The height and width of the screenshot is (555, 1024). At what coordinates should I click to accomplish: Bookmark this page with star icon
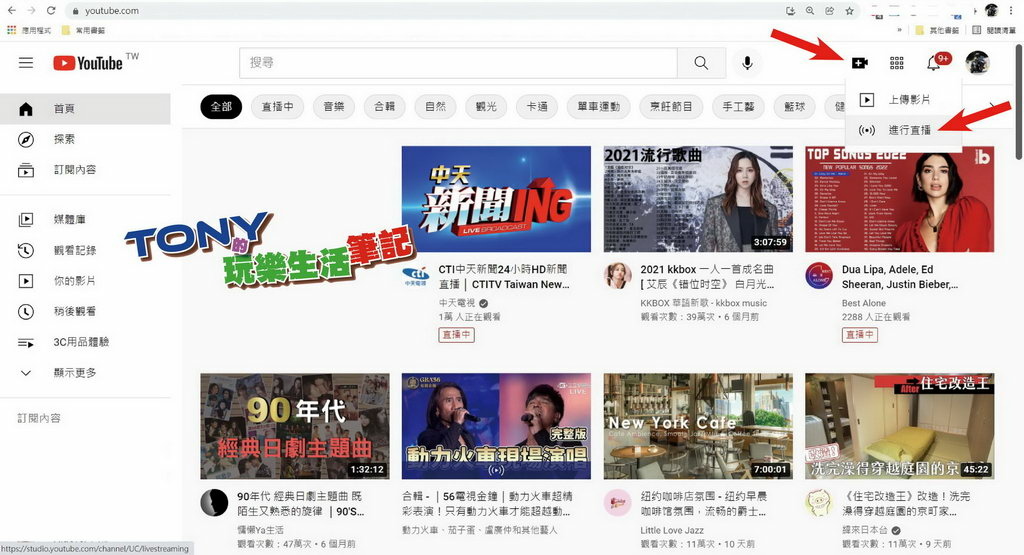849,10
